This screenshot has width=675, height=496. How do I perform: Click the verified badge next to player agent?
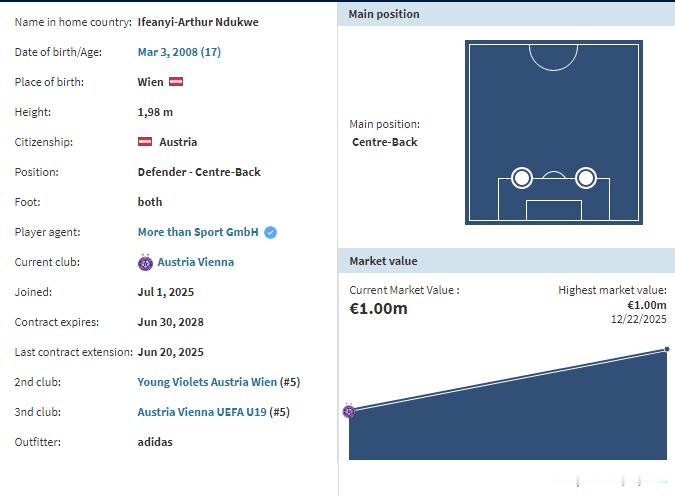(x=271, y=232)
